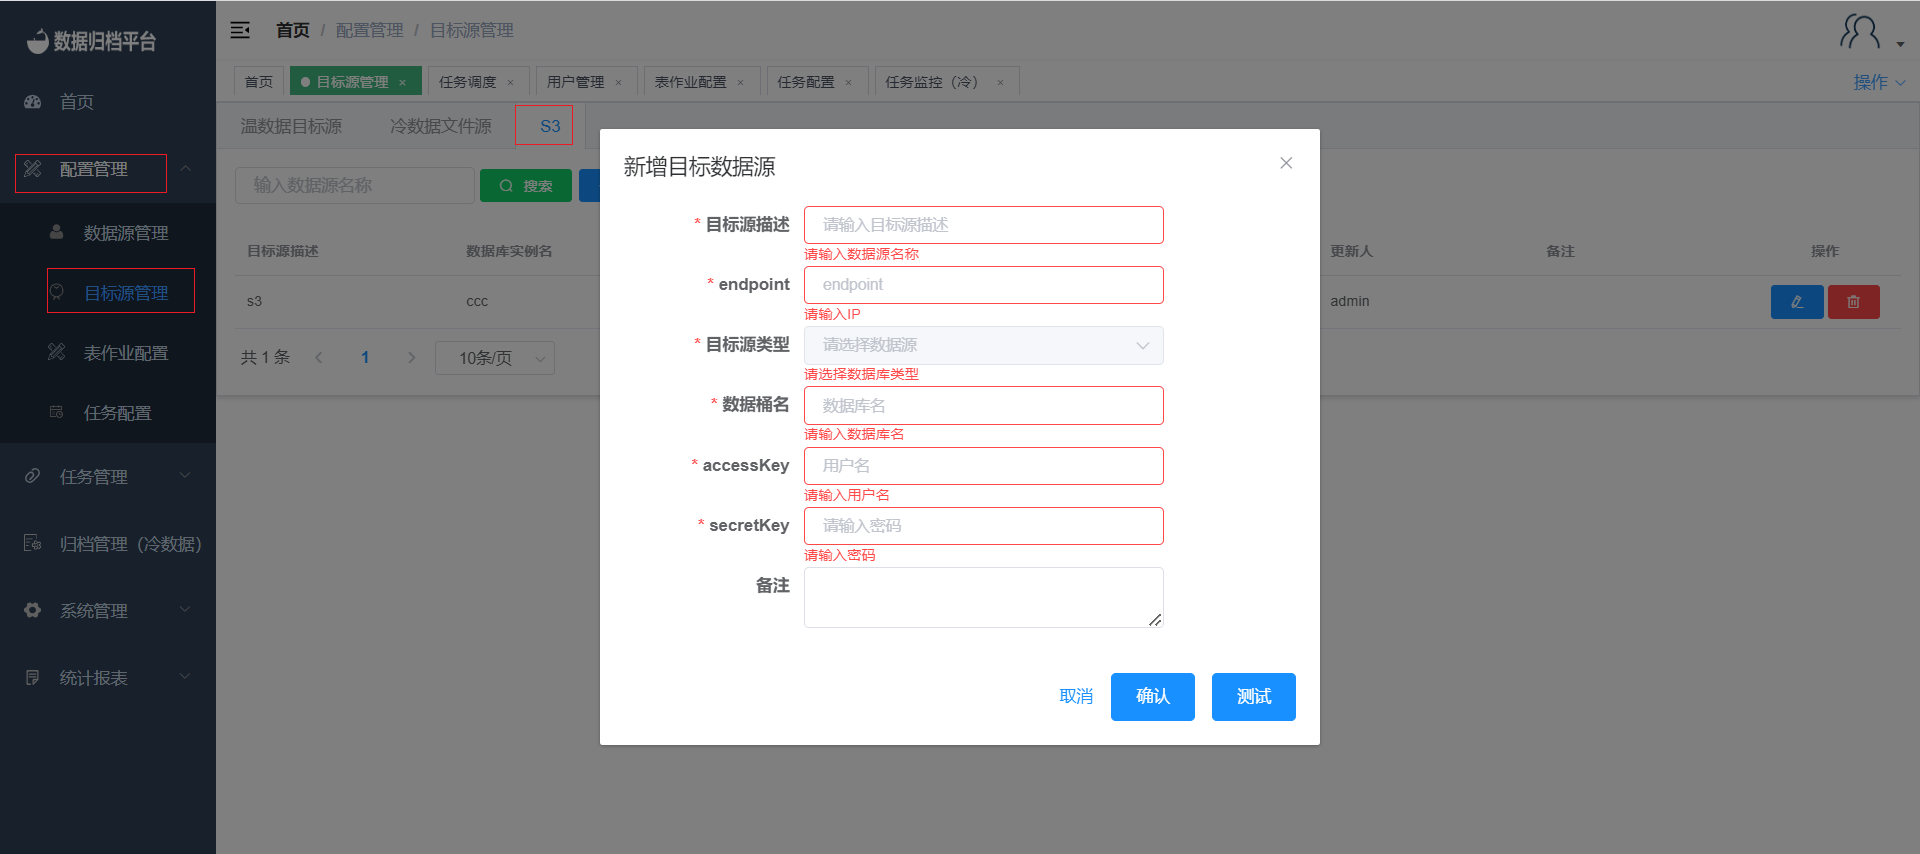This screenshot has width=1920, height=854.
Task: Click the 归档管理 sidebar icon
Action: 33,543
